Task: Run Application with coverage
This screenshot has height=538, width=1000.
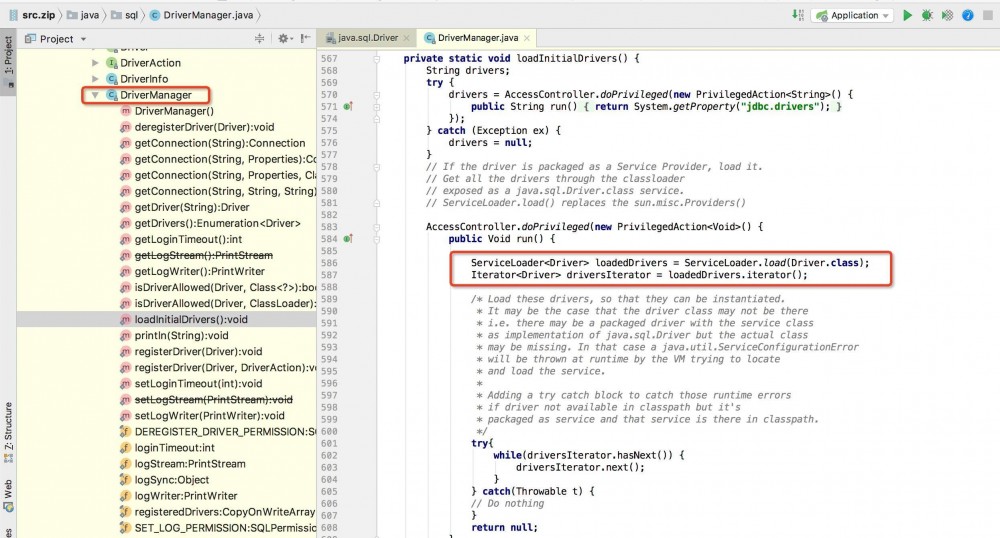Action: pos(947,15)
